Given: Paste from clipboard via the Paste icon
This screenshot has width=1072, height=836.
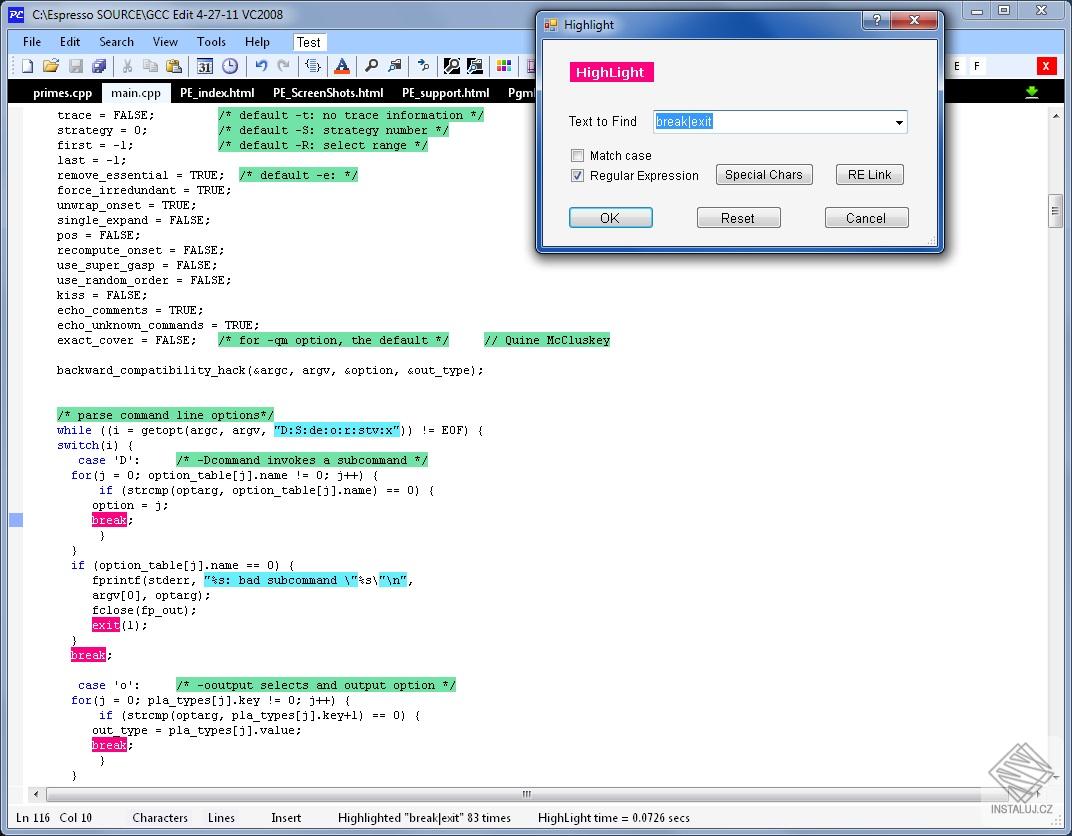Looking at the screenshot, I should (x=173, y=66).
